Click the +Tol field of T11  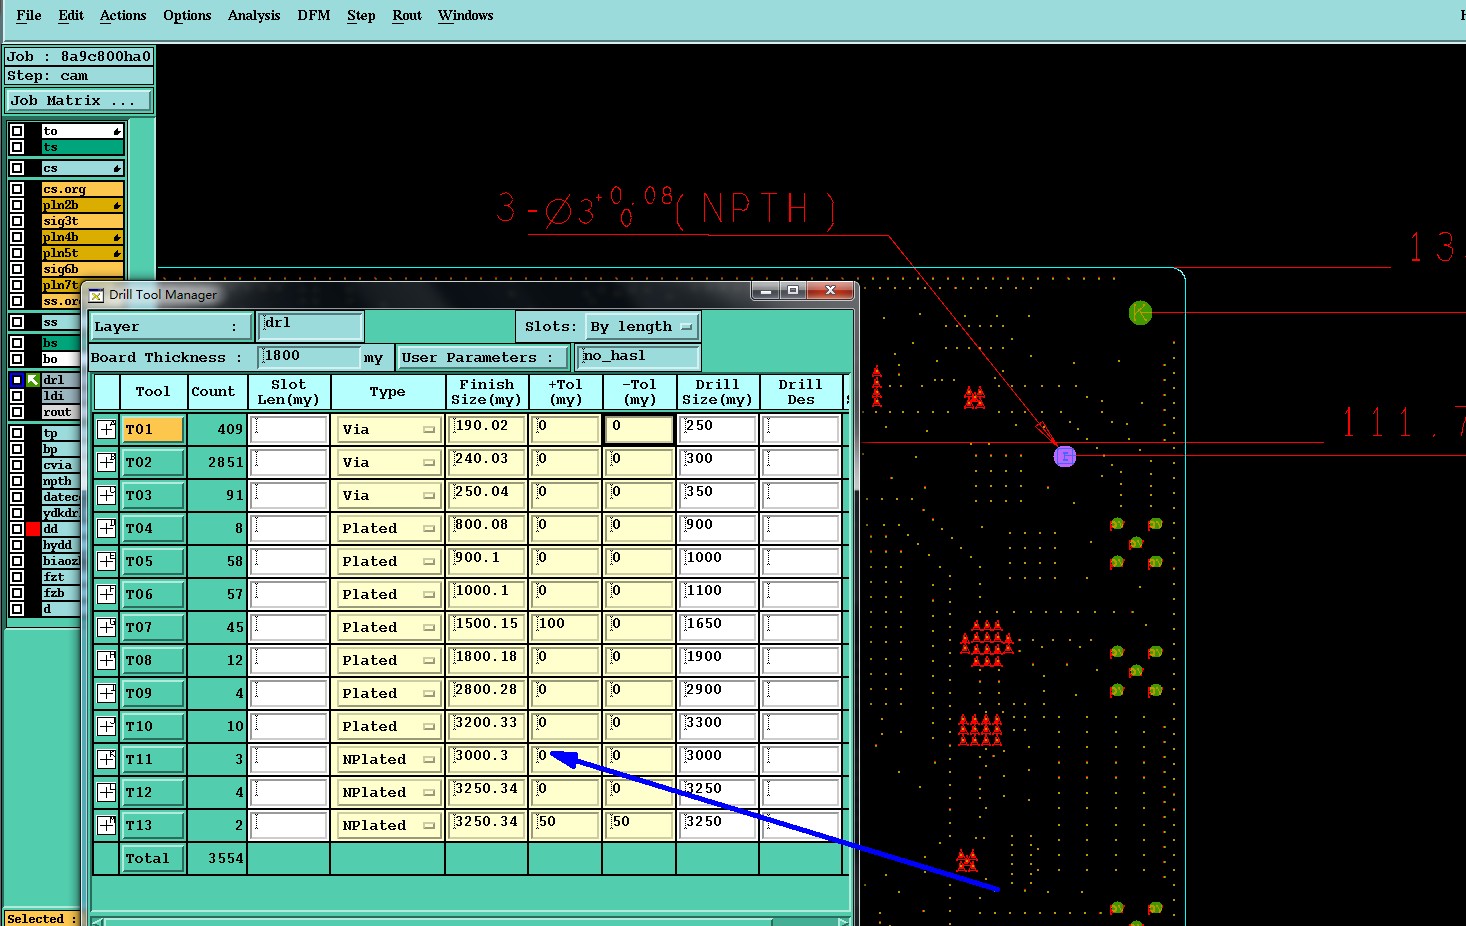[565, 759]
